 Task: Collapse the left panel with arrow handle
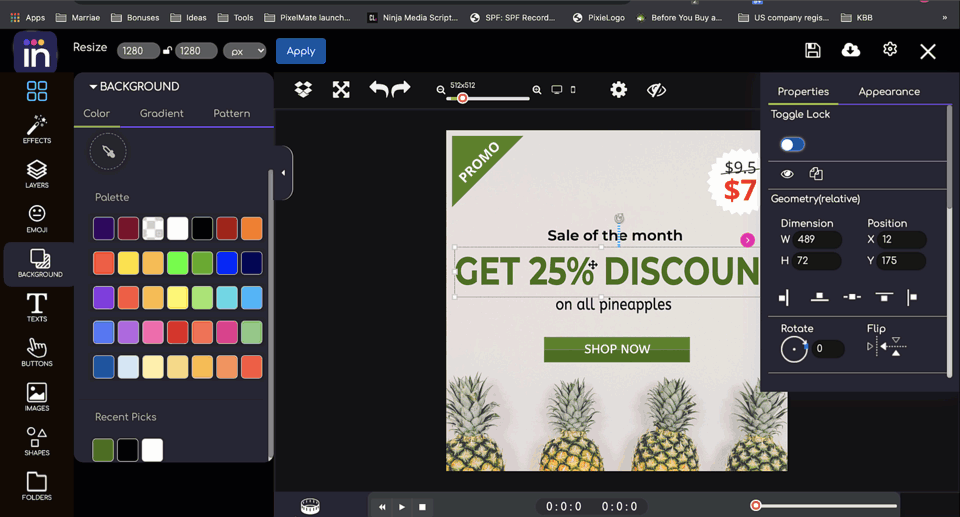pos(283,173)
